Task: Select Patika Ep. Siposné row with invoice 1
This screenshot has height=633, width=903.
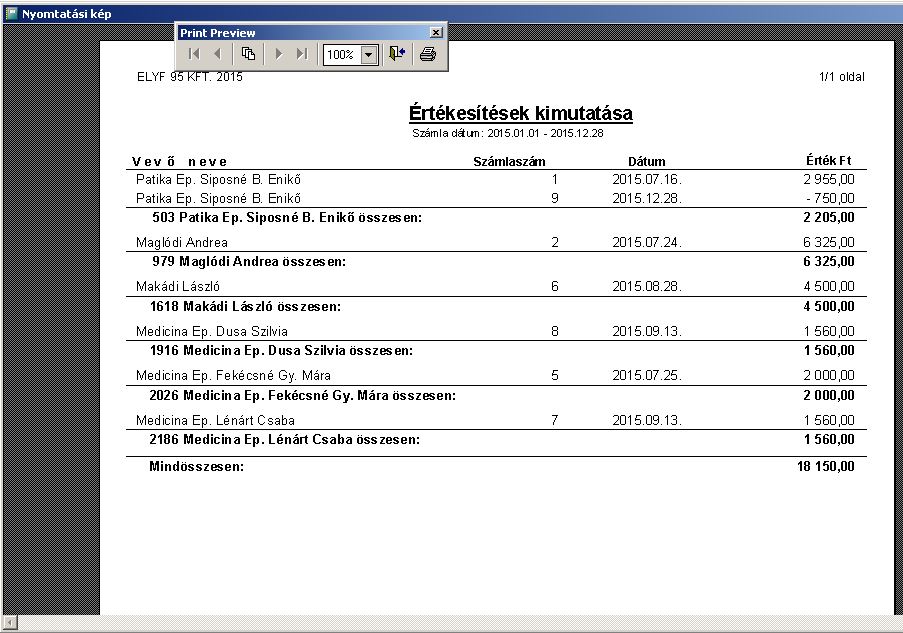Action: (x=496, y=179)
